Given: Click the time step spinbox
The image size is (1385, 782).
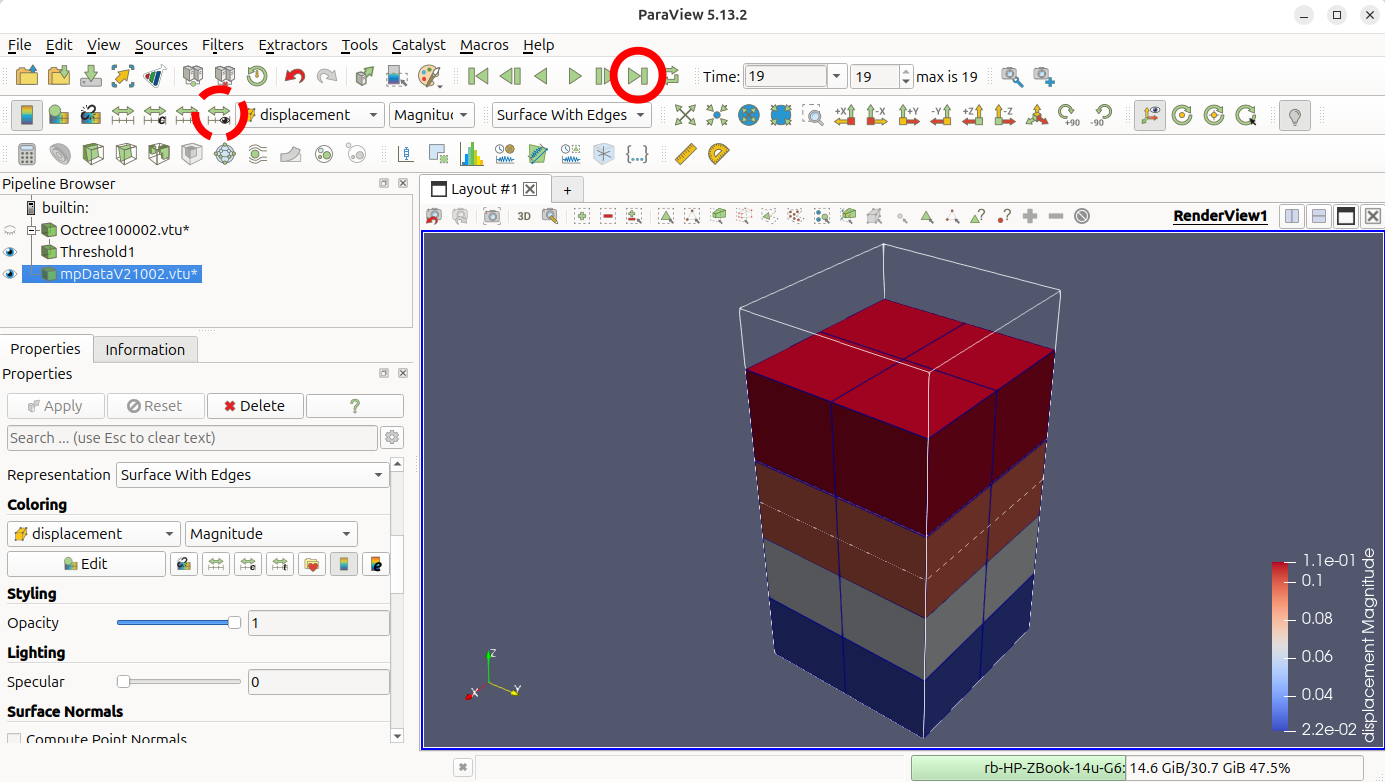Looking at the screenshot, I should pyautogui.click(x=881, y=76).
